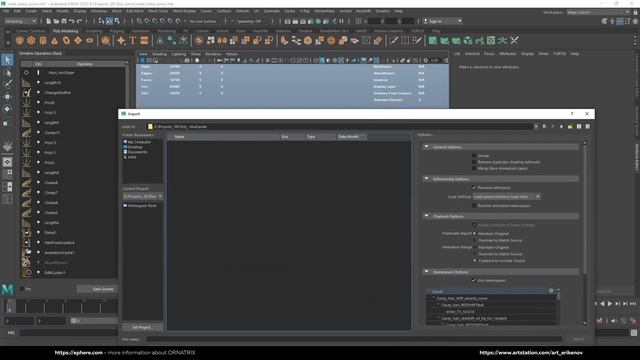Open the Look in path dropdown arrow
Image resolution: width=640 pixels, height=360 pixels.
point(536,127)
